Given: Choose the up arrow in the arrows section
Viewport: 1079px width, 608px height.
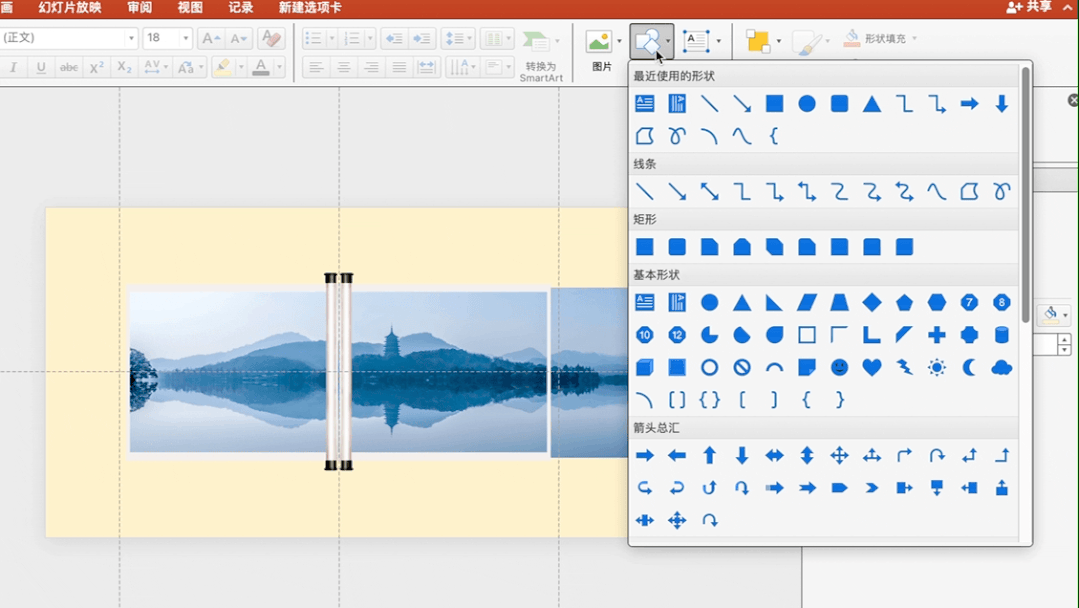Looking at the screenshot, I should tap(709, 456).
